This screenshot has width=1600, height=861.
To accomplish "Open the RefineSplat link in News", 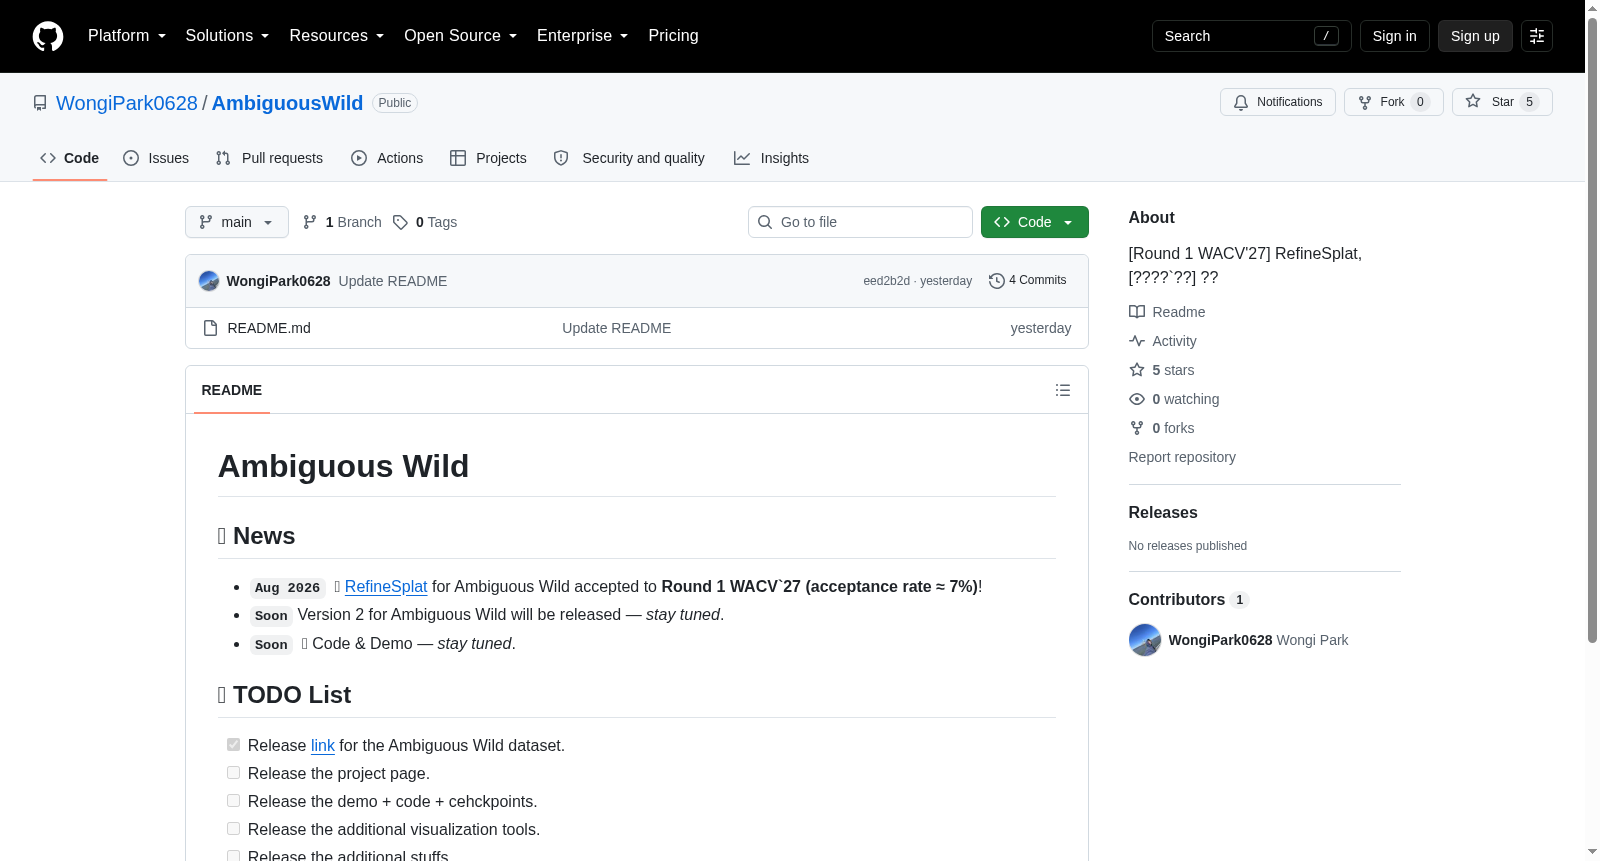I will pyautogui.click(x=386, y=587).
